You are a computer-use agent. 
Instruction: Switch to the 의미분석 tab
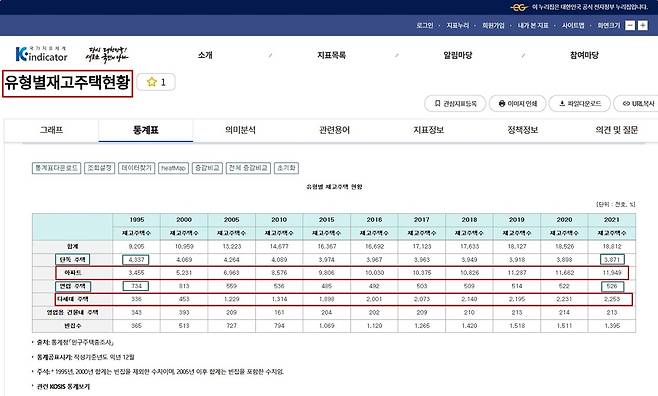pos(240,130)
